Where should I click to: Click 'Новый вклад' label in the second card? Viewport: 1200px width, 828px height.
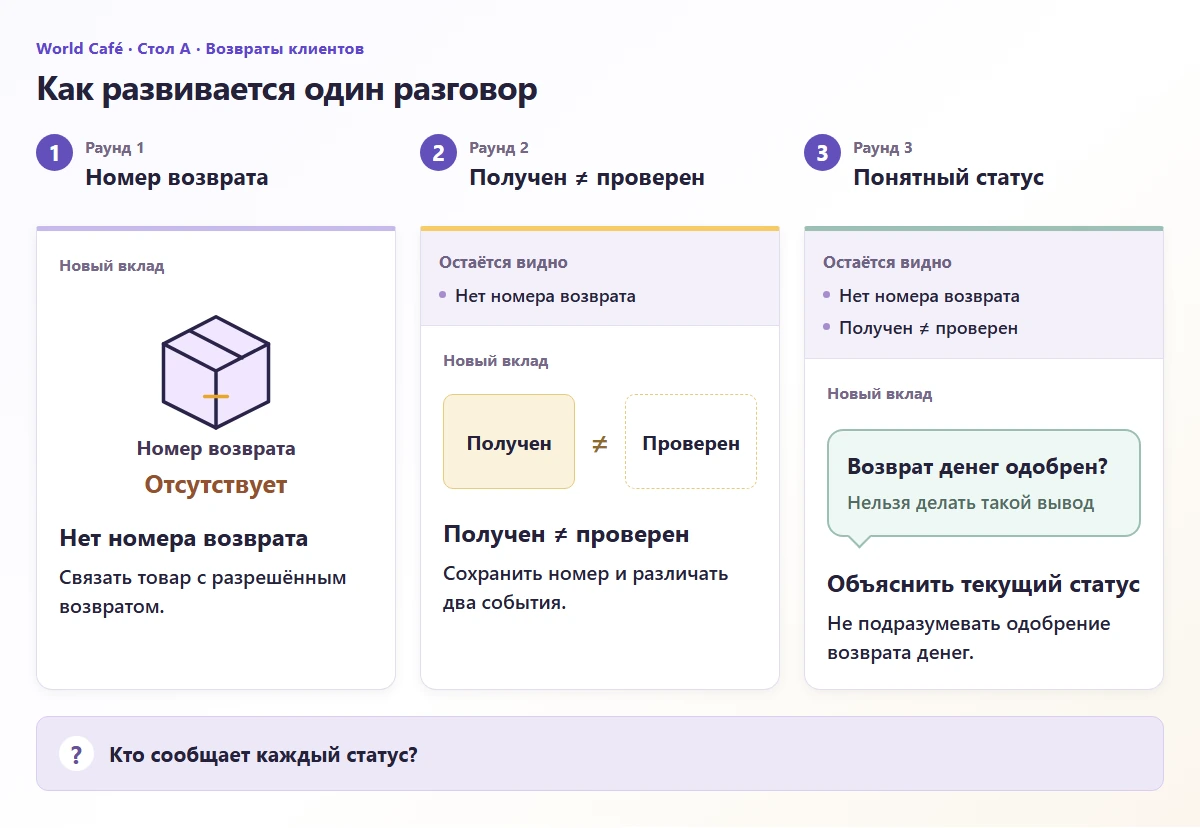[x=496, y=361]
